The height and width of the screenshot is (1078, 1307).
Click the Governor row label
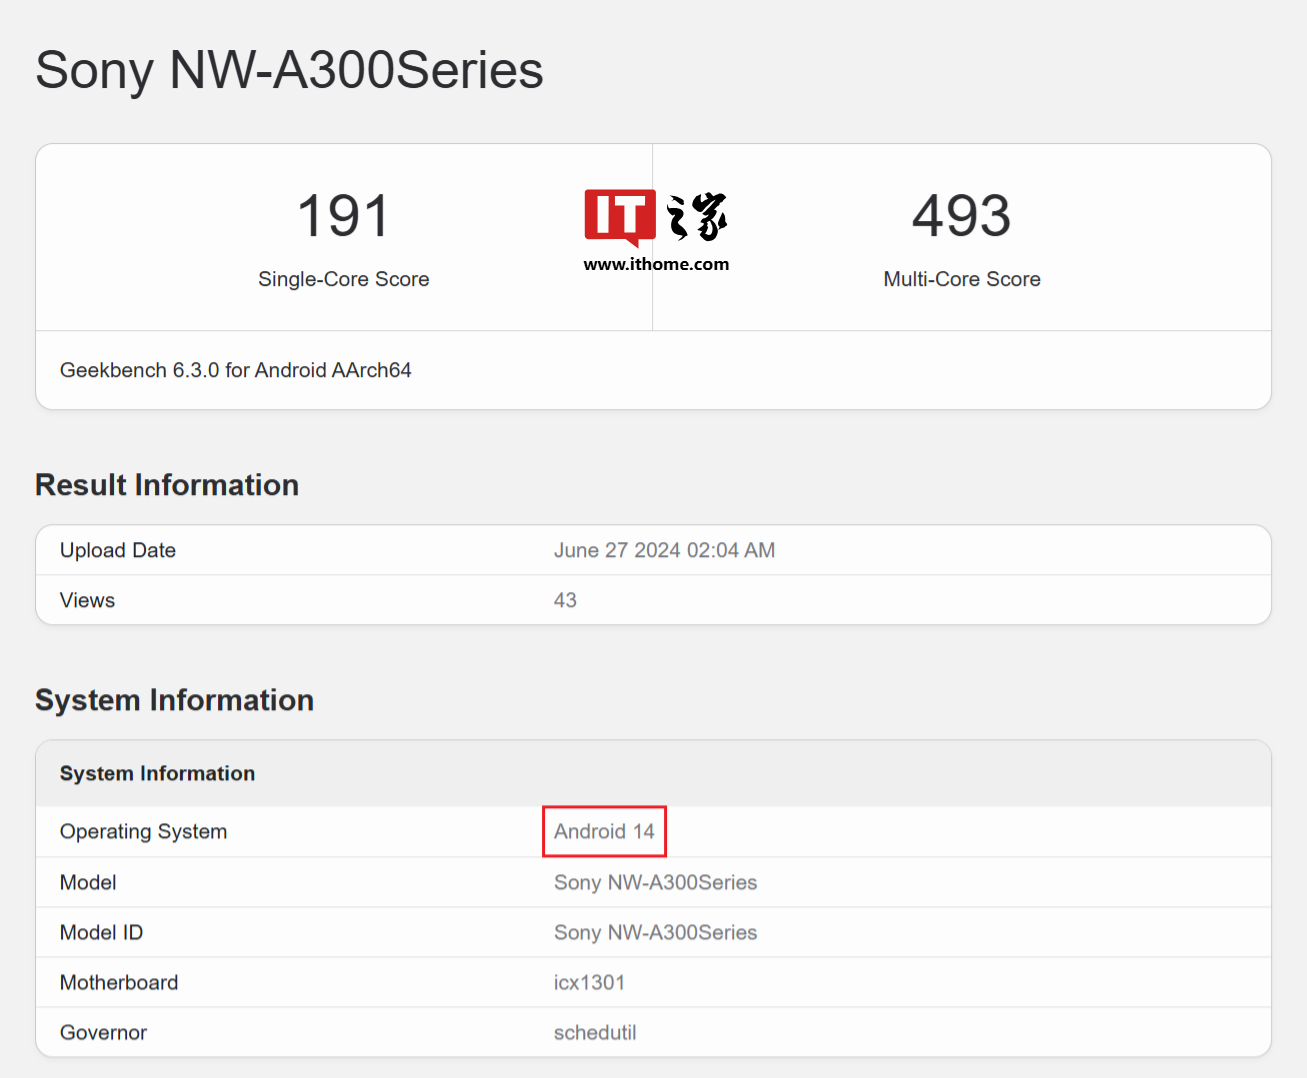click(103, 1032)
